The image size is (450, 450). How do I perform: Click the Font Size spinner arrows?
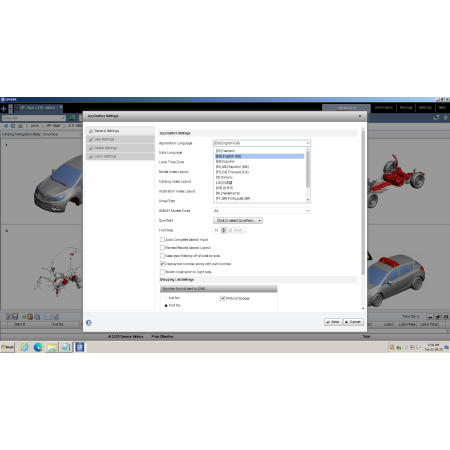coord(224,230)
